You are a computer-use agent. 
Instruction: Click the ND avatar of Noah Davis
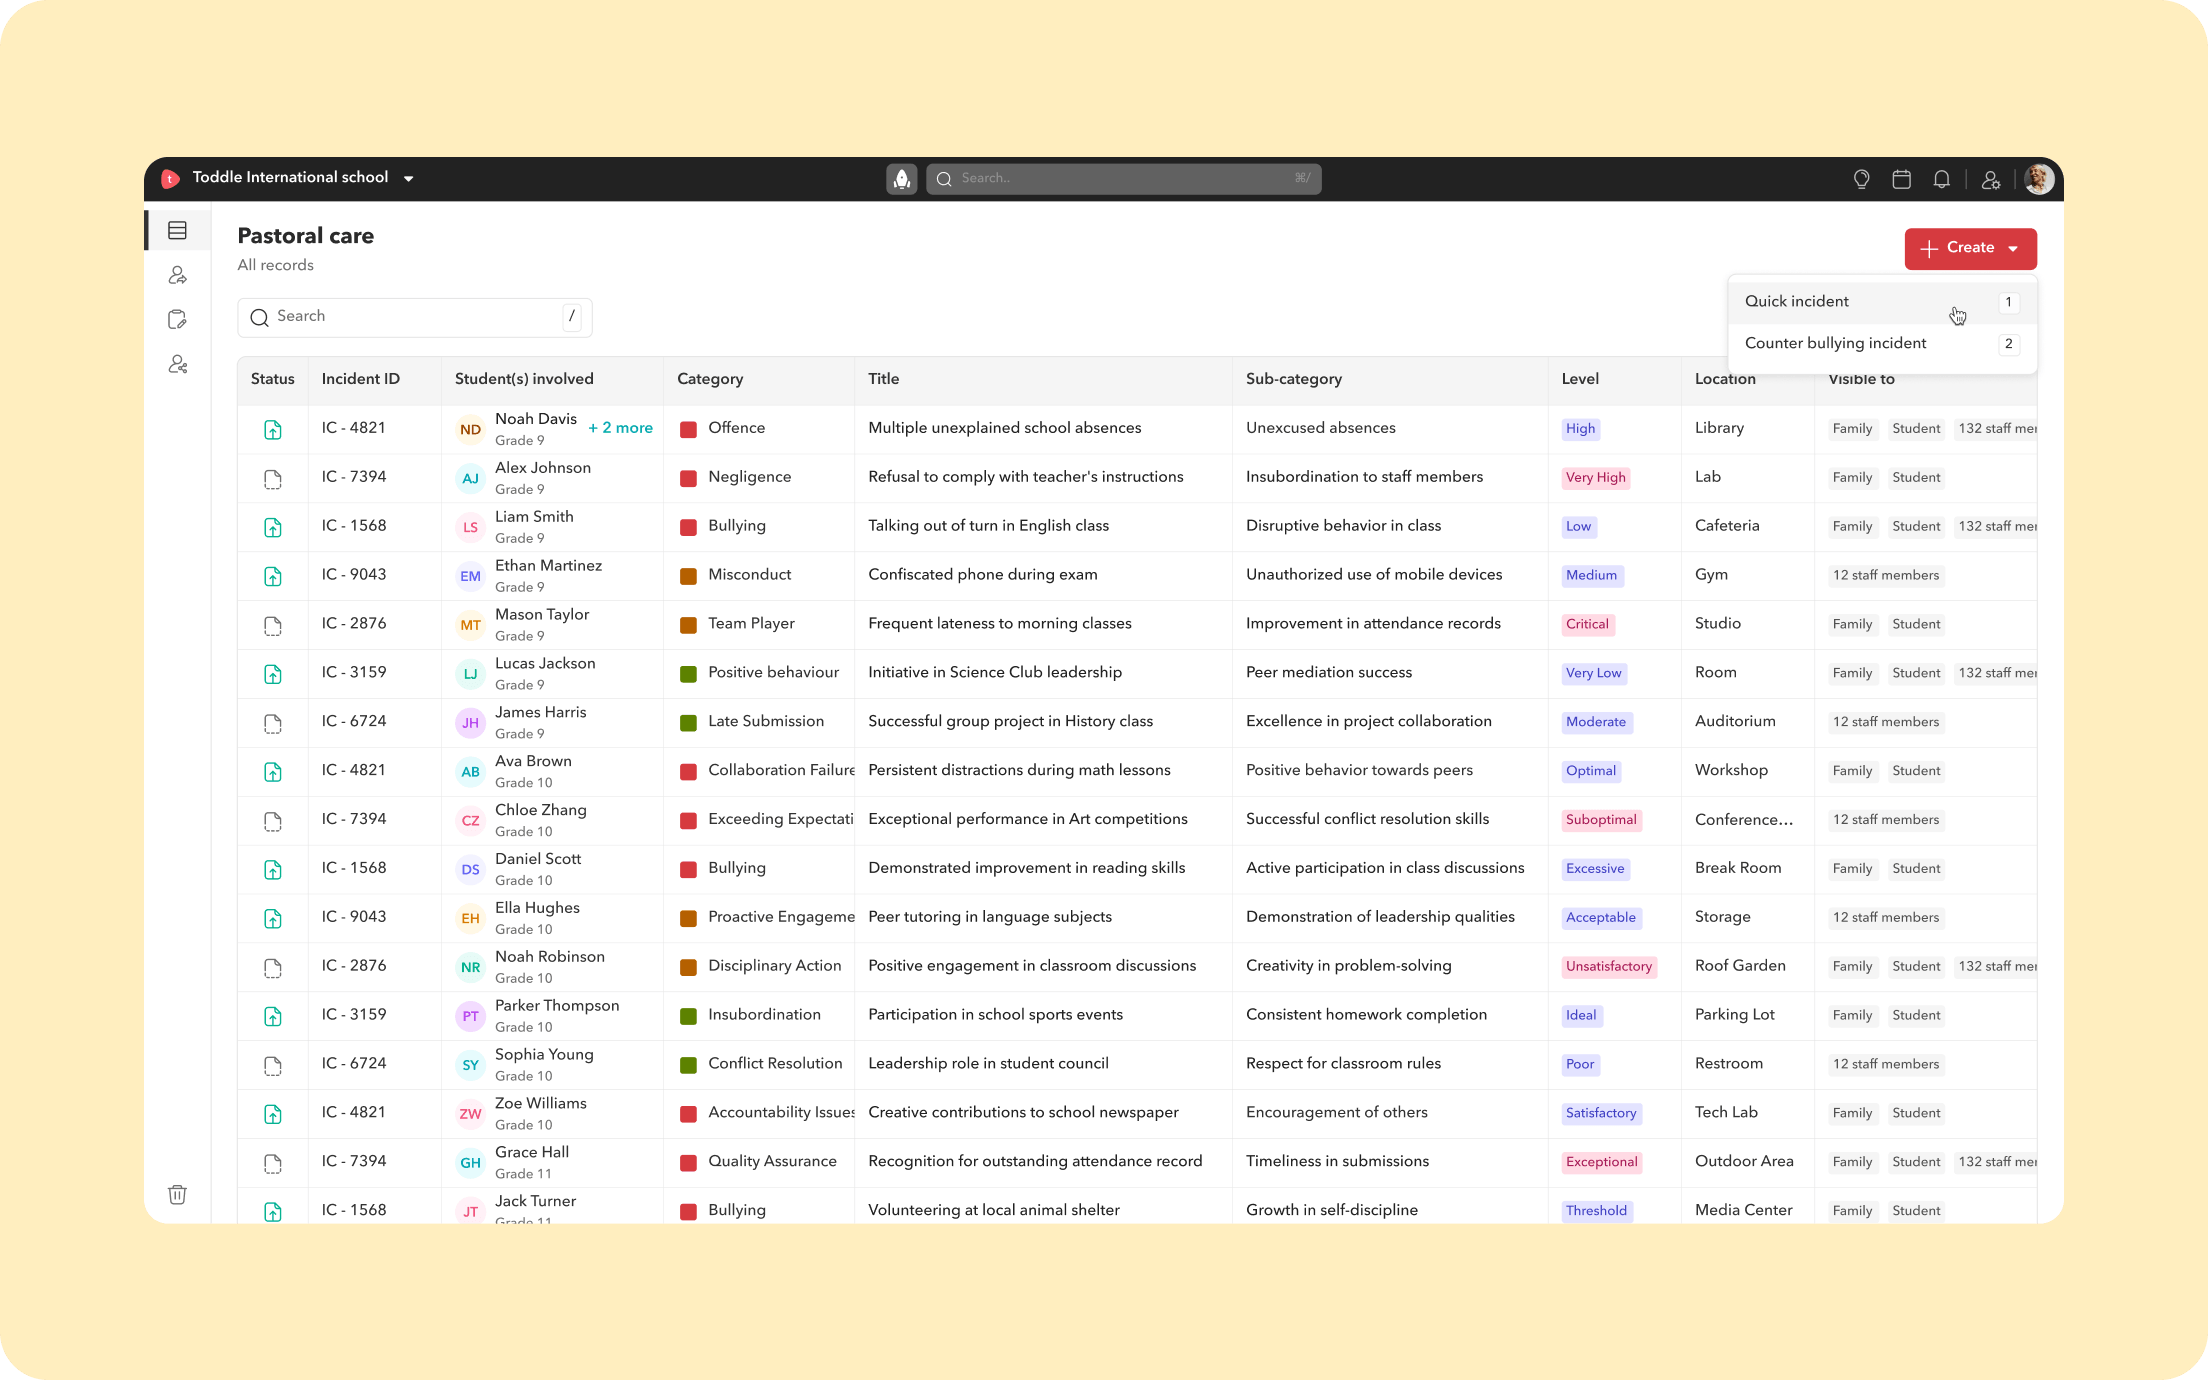(x=470, y=430)
